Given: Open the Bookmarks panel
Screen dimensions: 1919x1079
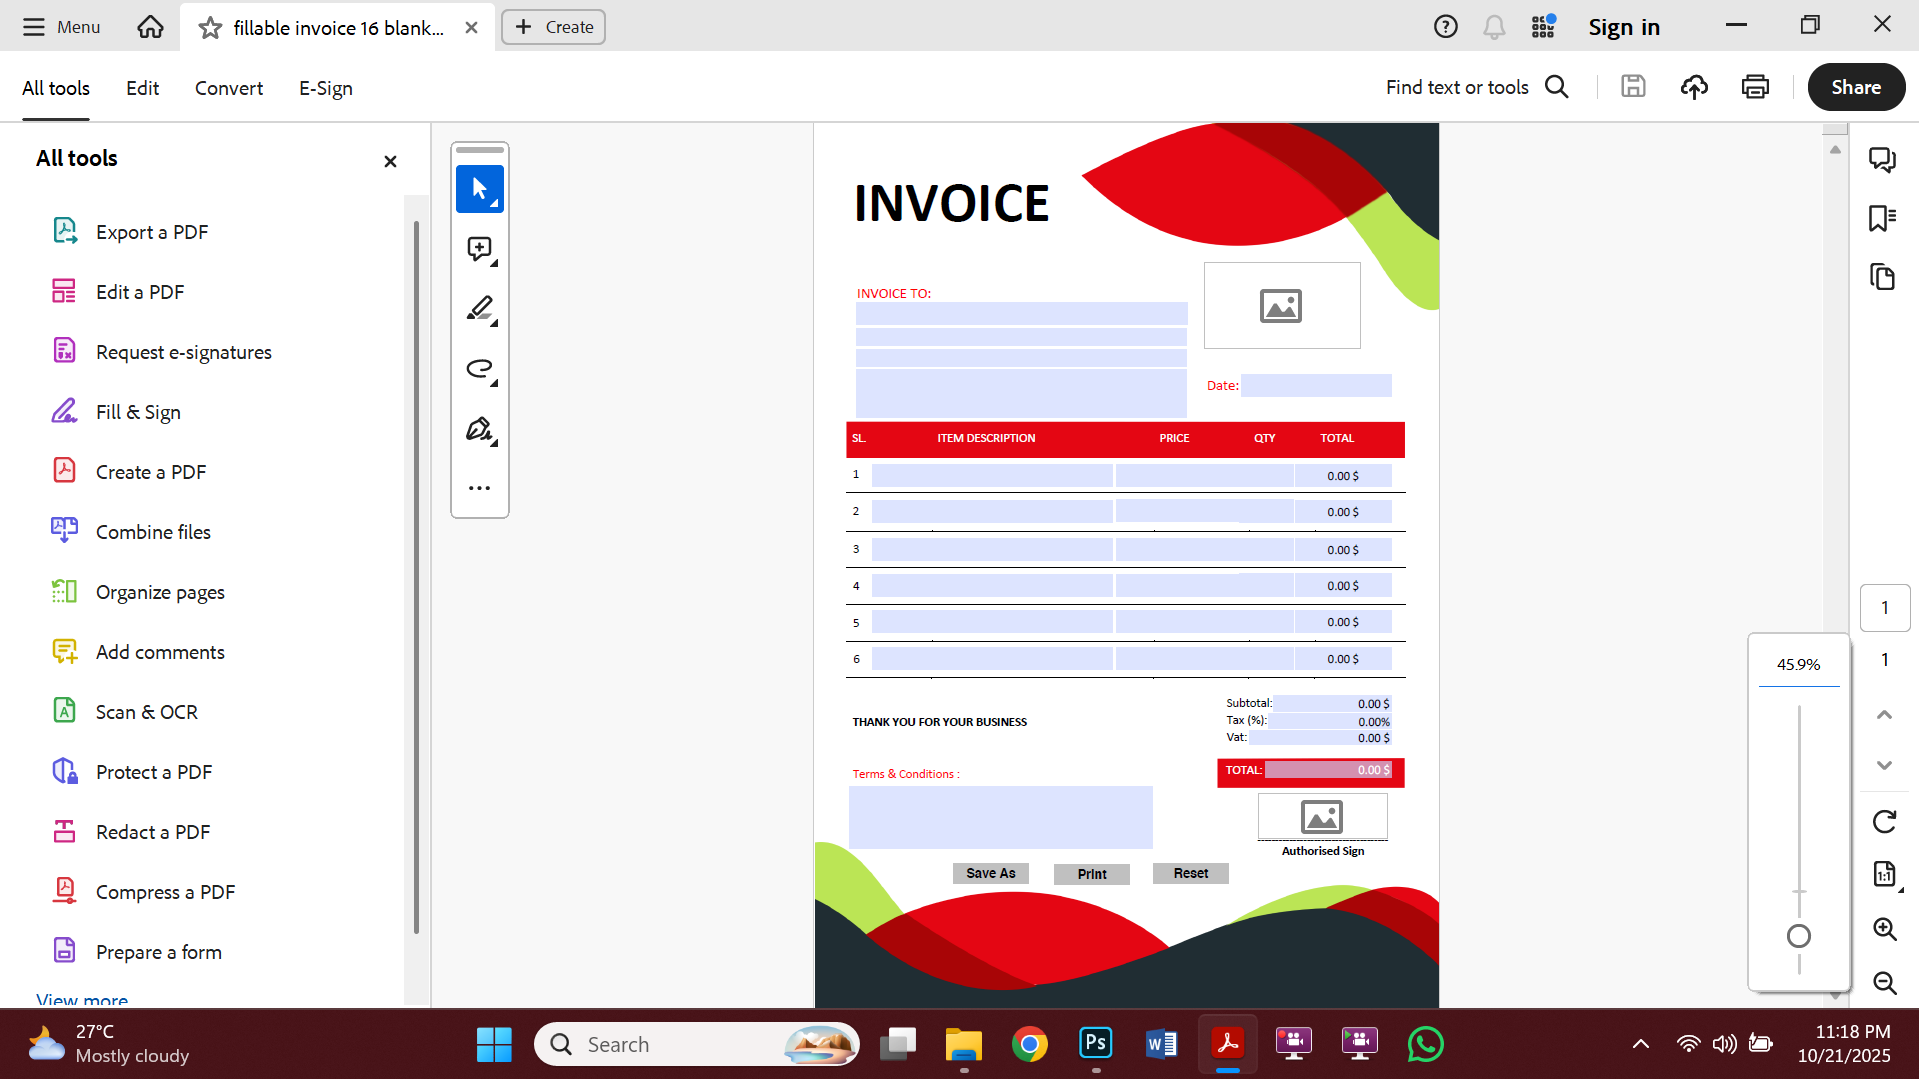Looking at the screenshot, I should coord(1883,218).
